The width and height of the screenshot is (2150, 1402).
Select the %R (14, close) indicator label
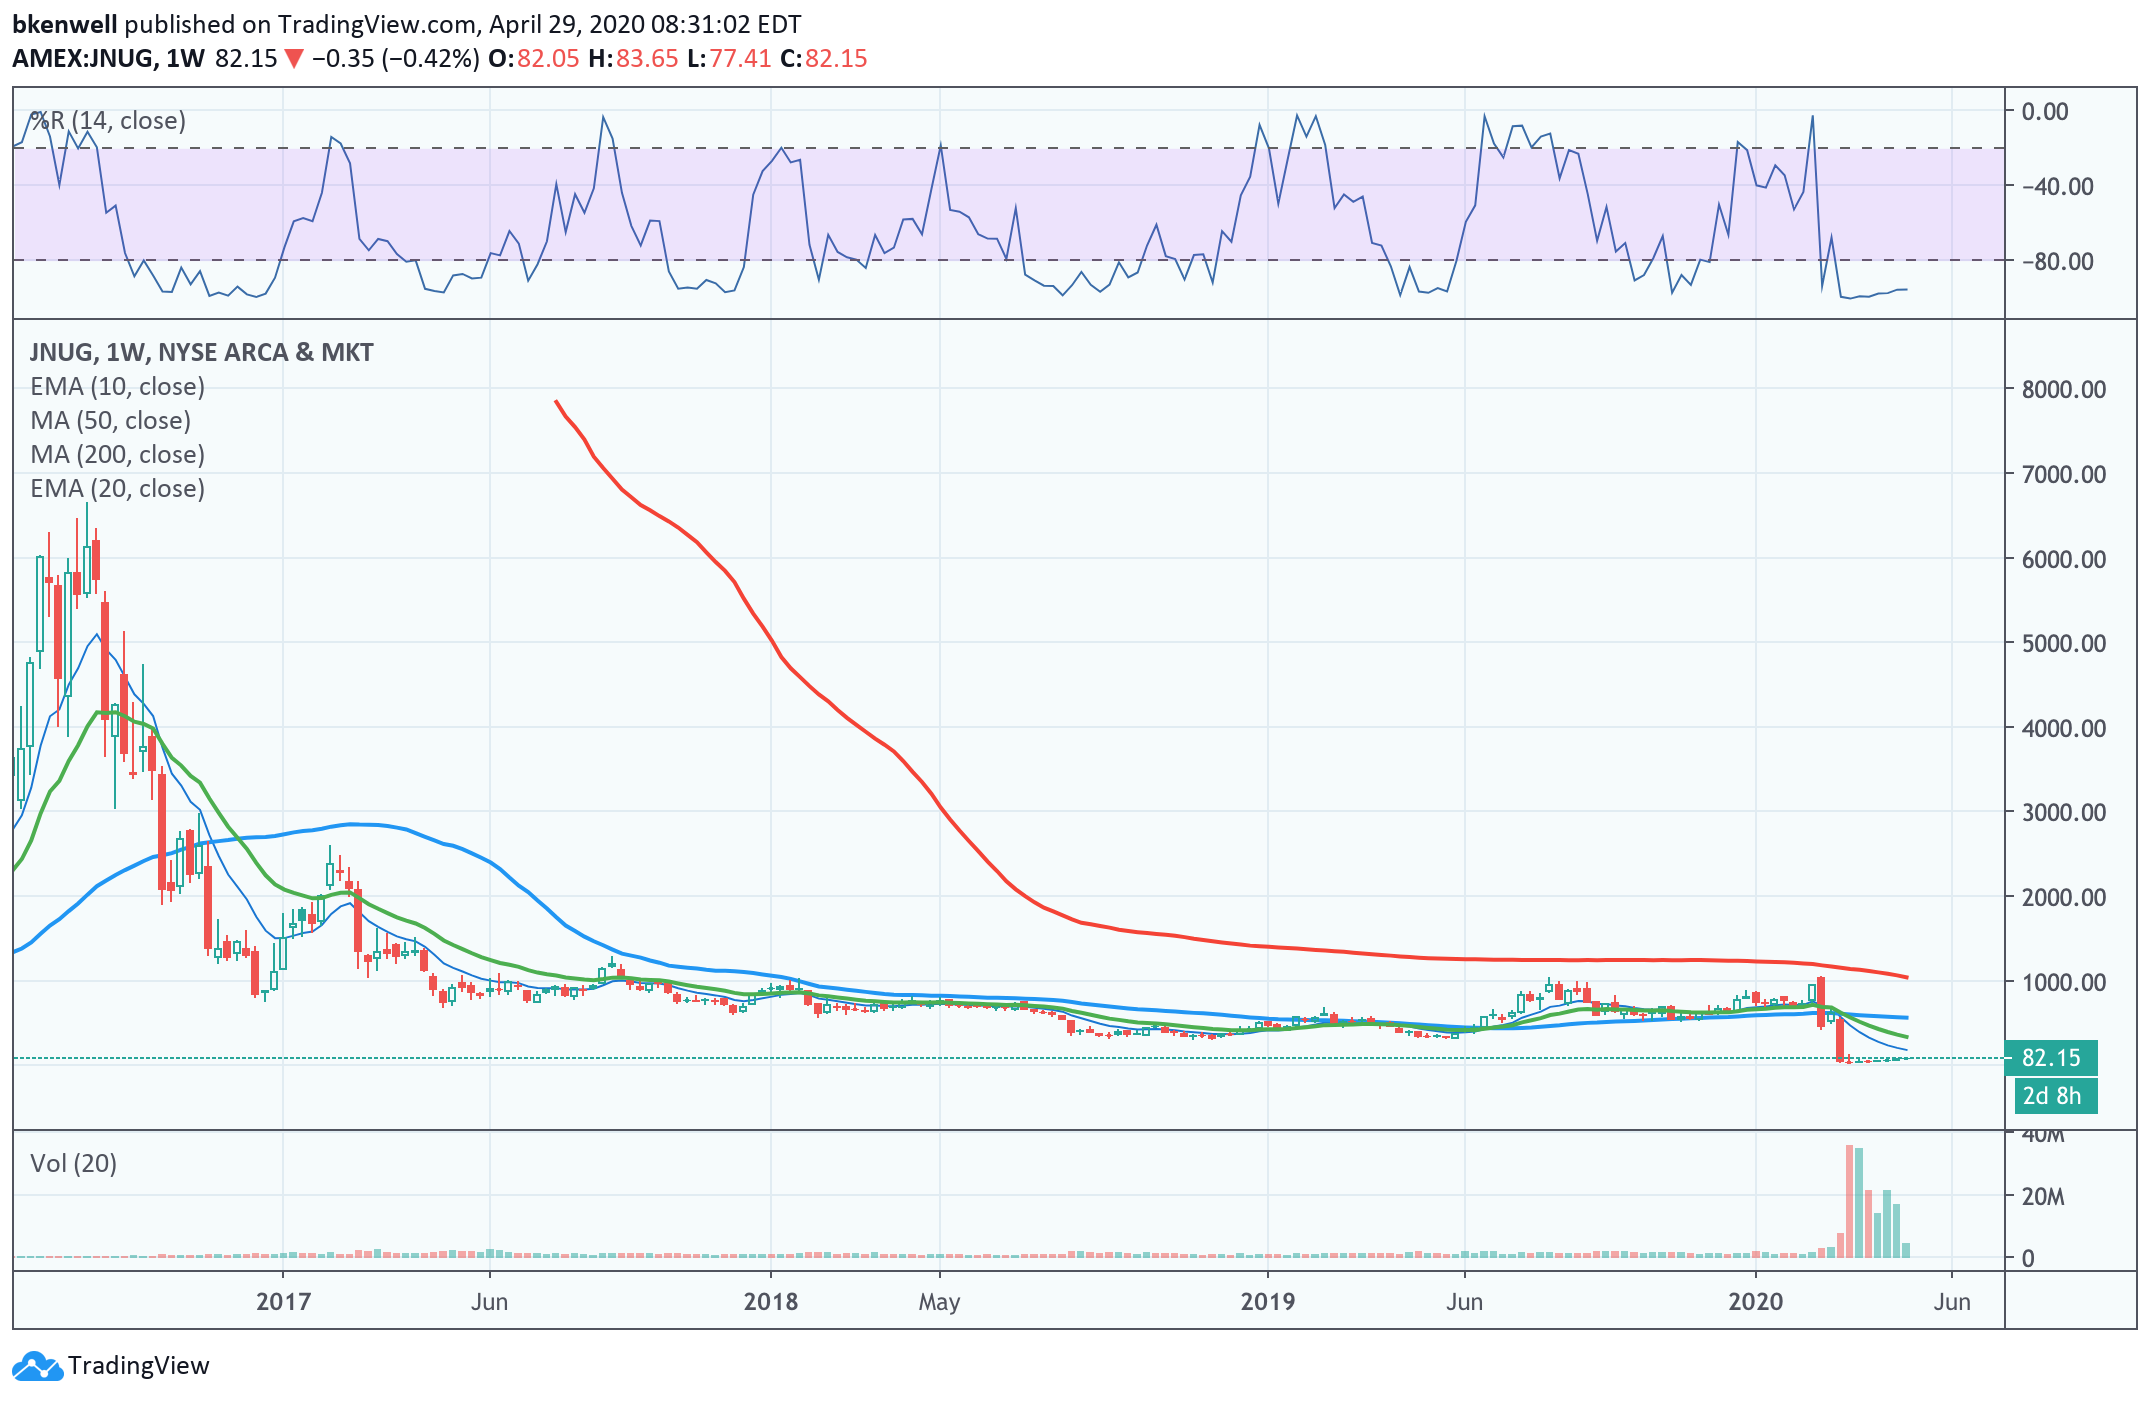pos(108,121)
